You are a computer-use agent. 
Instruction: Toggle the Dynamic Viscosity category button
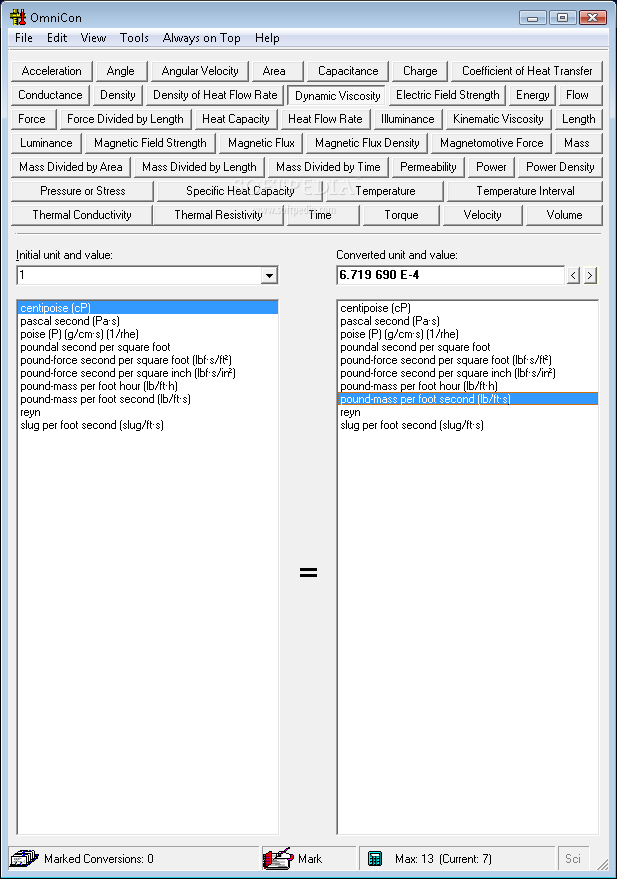[337, 96]
